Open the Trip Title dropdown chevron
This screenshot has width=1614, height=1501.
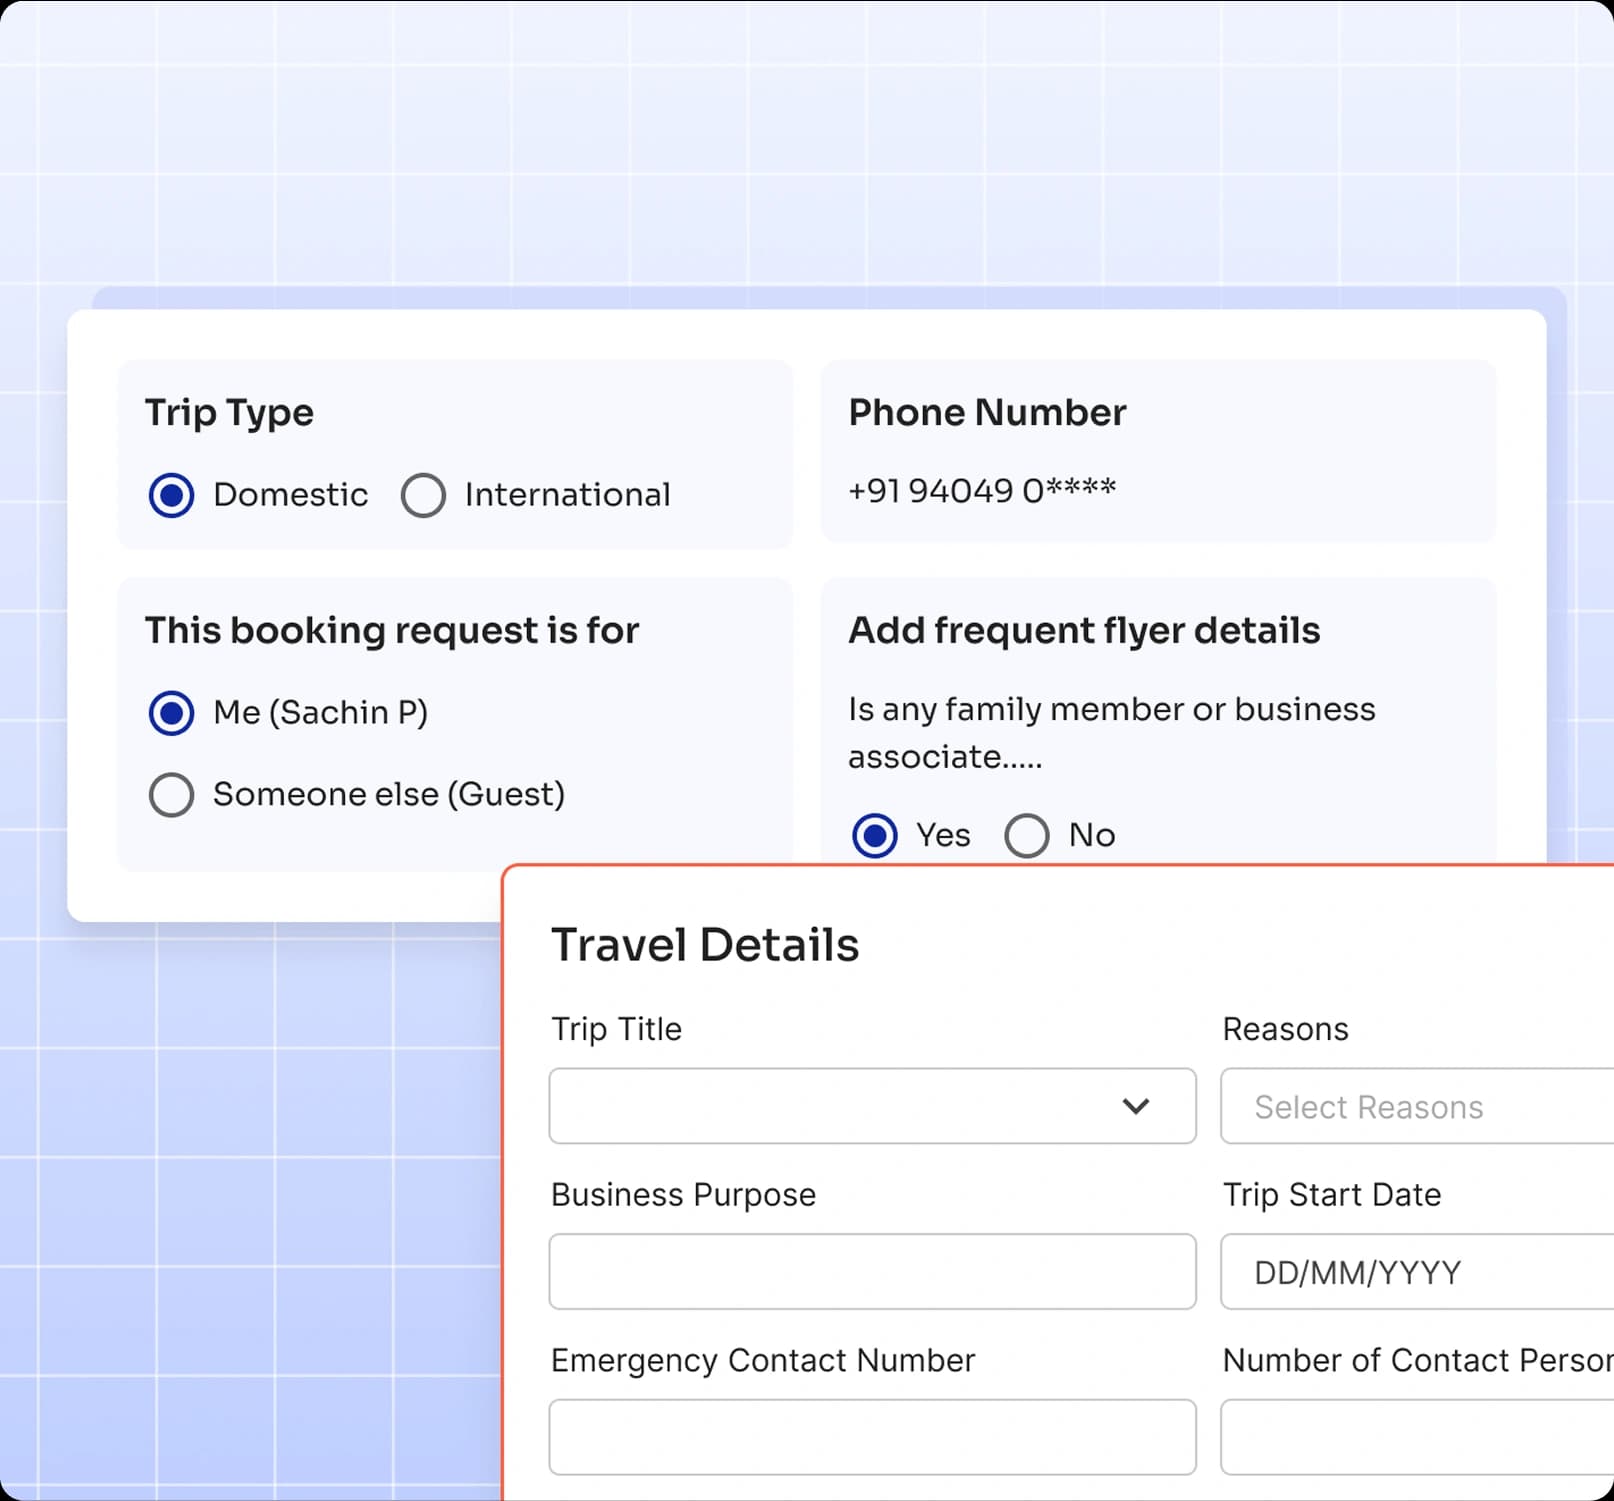(1137, 1106)
